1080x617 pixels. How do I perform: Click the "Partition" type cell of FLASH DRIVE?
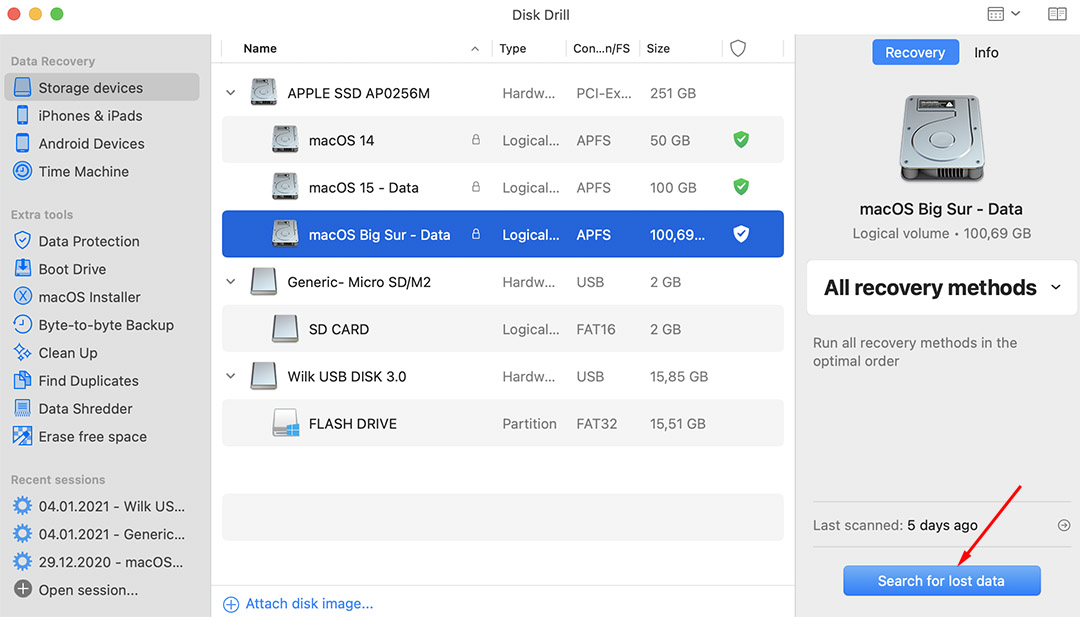[x=529, y=423]
